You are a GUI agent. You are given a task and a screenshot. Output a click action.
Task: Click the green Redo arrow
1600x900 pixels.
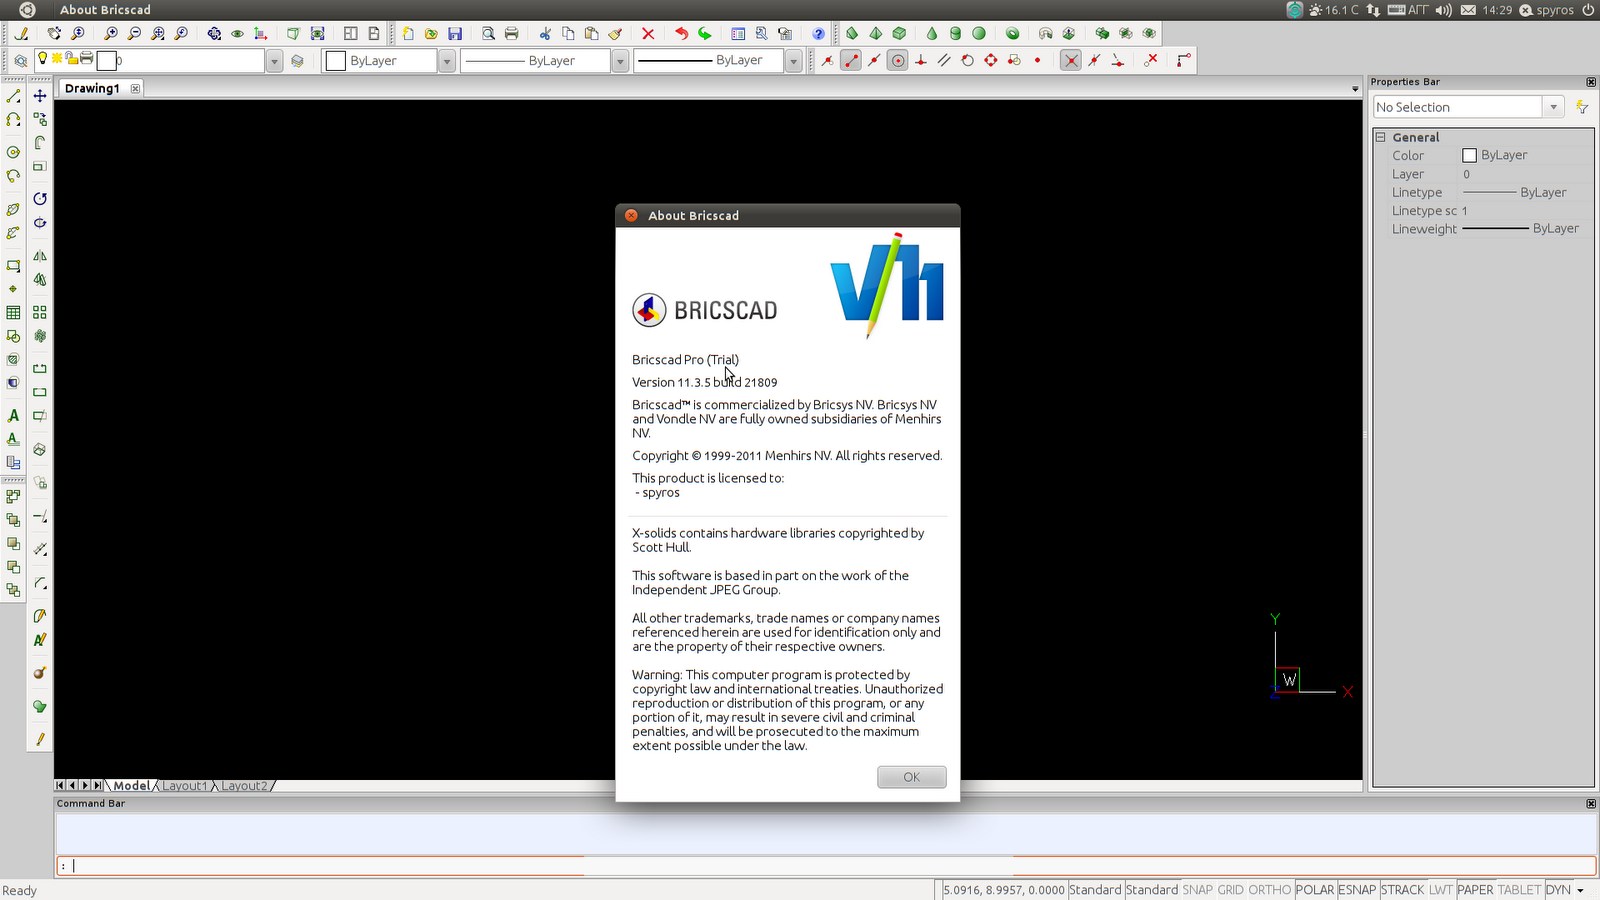coord(705,33)
